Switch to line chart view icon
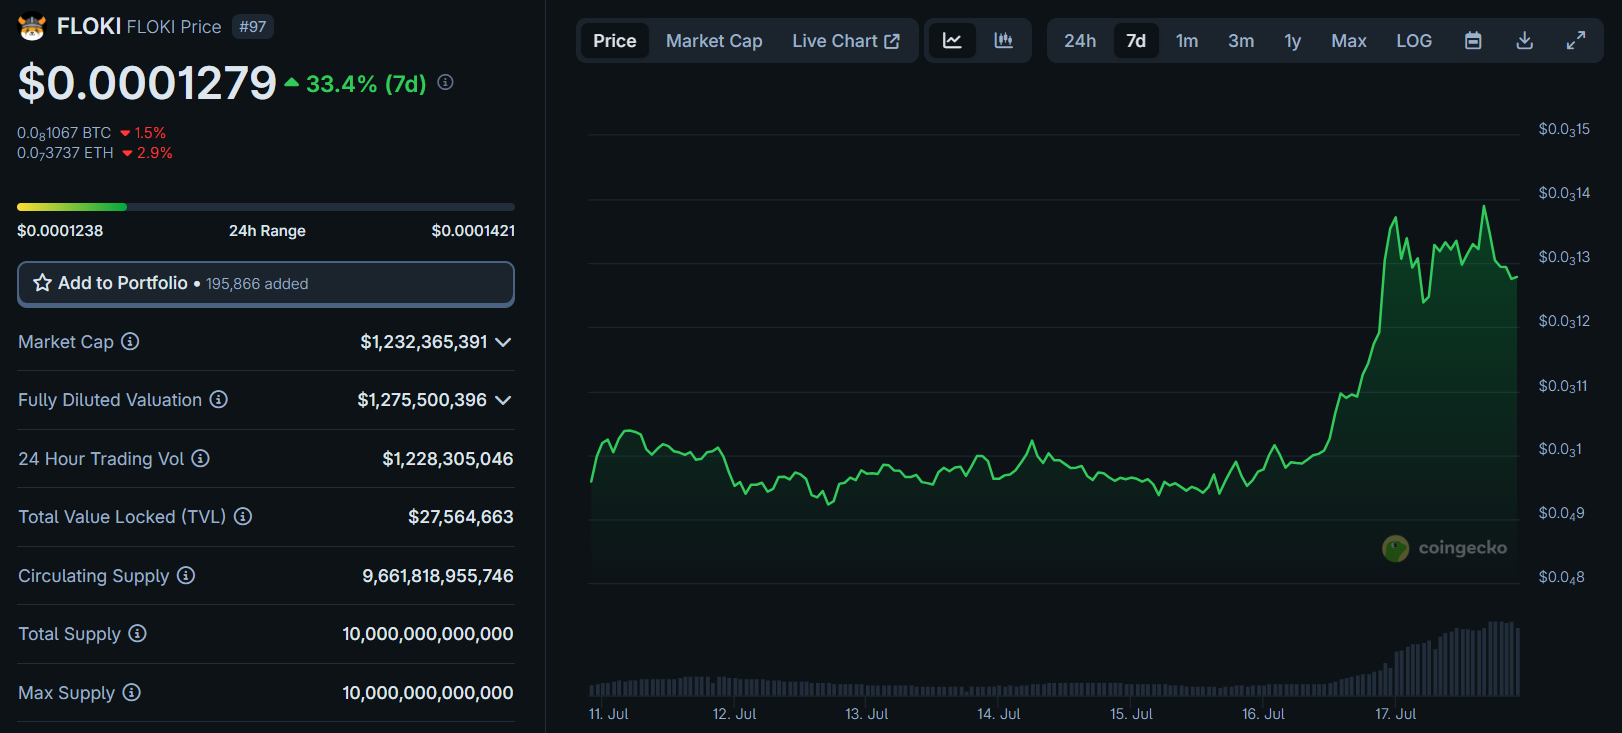Screen dimensions: 1622x733 [x=952, y=41]
